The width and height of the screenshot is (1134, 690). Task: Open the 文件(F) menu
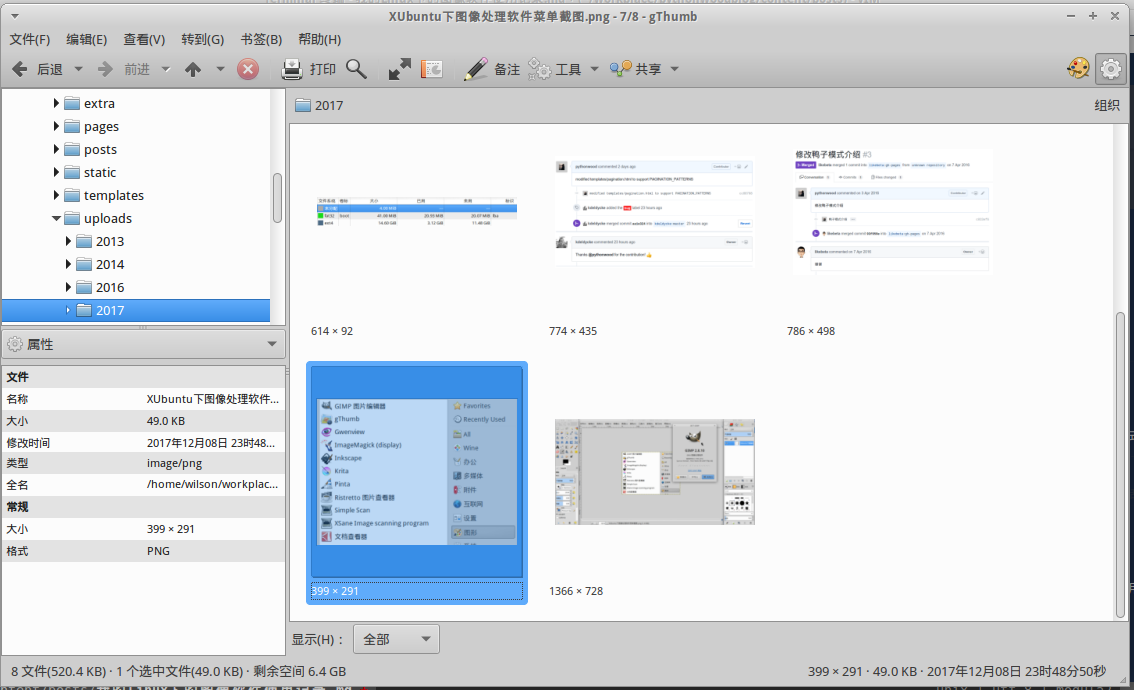30,39
